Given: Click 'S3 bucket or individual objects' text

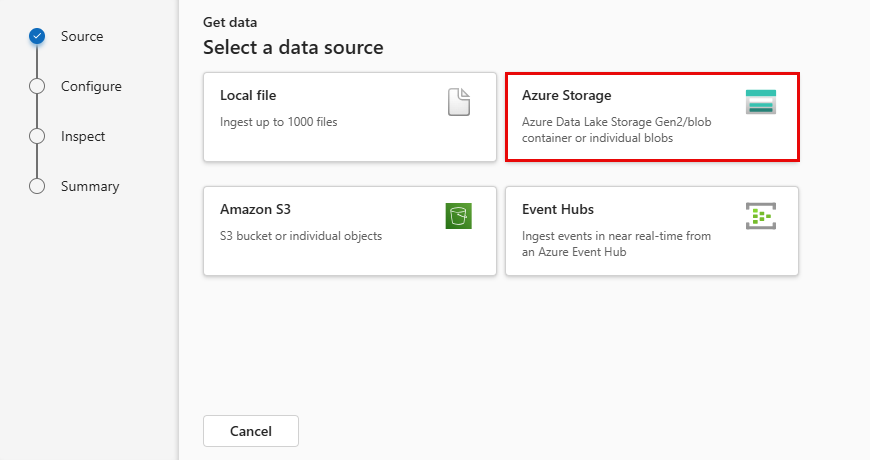Looking at the screenshot, I should click(x=301, y=236).
